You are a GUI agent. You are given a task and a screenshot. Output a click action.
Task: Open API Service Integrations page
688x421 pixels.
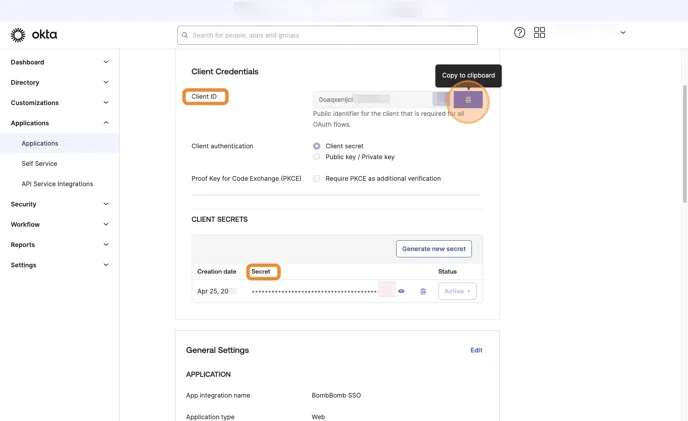tap(57, 184)
